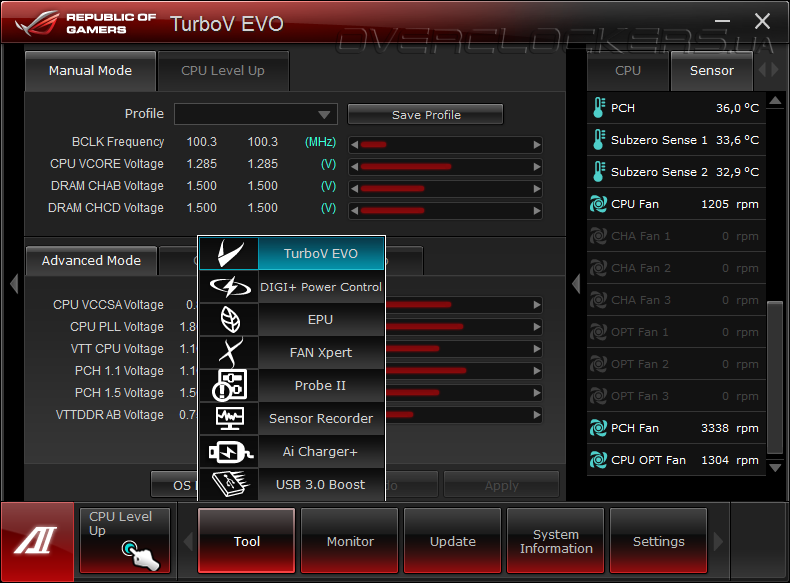Image resolution: width=790 pixels, height=583 pixels.
Task: Switch to the CPU monitor tab
Action: point(628,71)
